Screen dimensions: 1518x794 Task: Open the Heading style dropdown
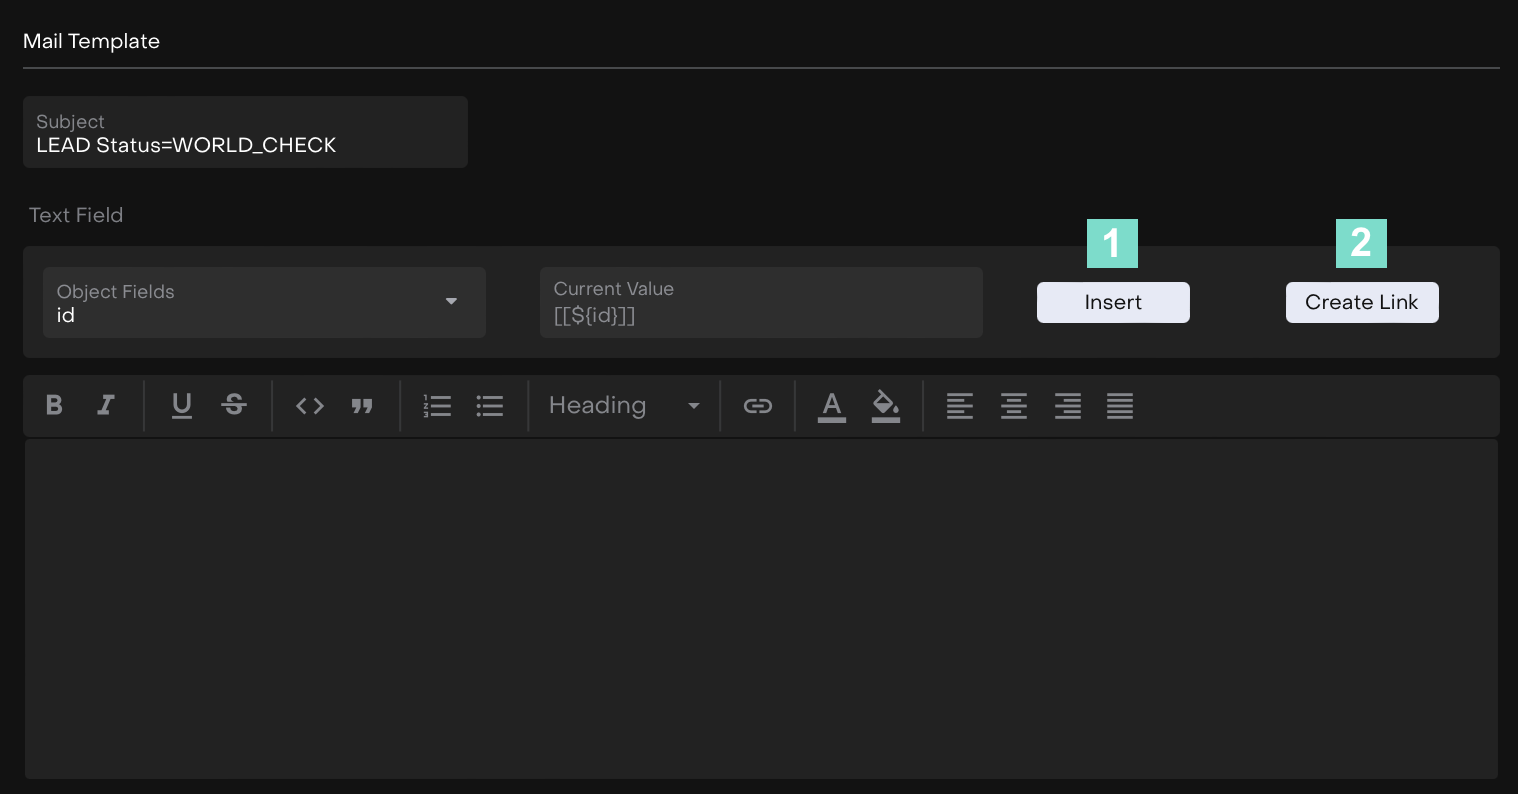623,405
